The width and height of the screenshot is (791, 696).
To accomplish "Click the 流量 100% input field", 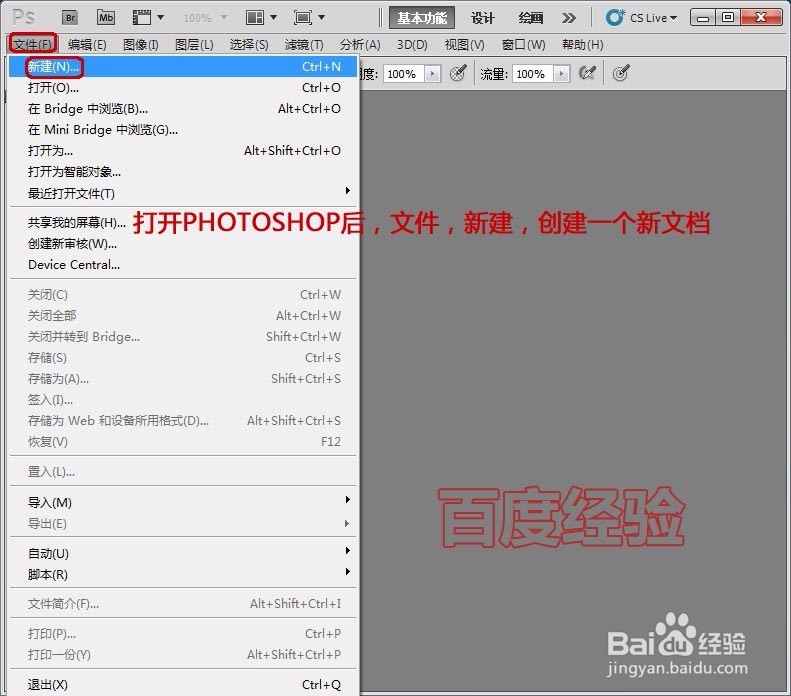I will pyautogui.click(x=533, y=74).
